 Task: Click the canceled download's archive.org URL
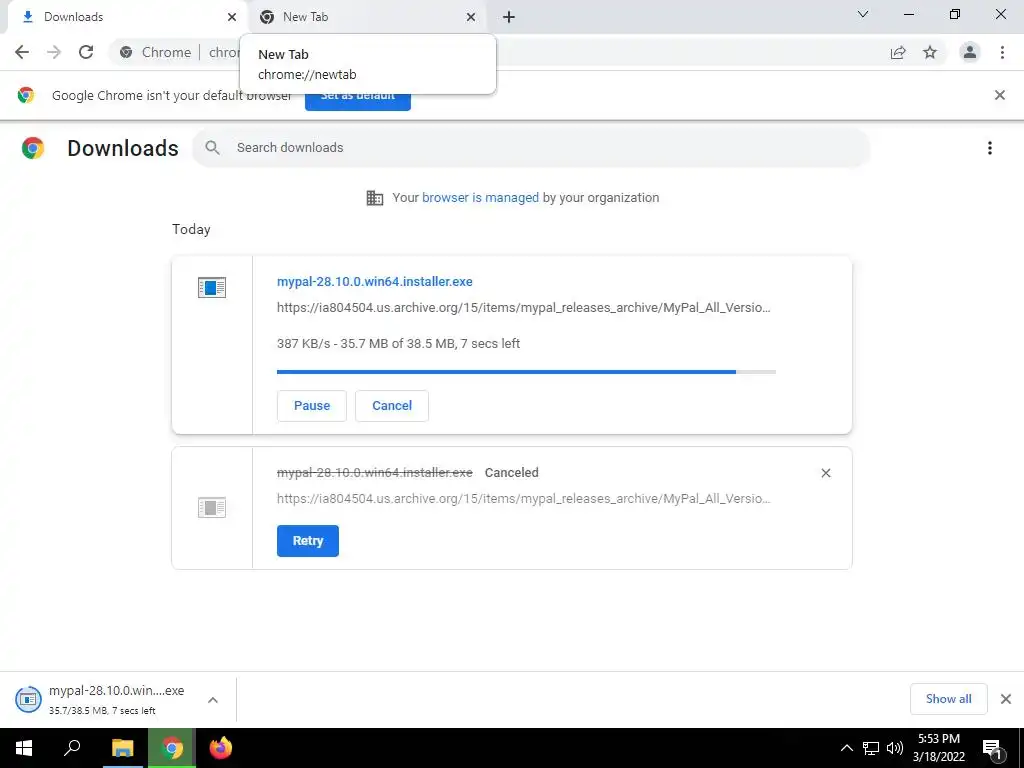point(523,499)
